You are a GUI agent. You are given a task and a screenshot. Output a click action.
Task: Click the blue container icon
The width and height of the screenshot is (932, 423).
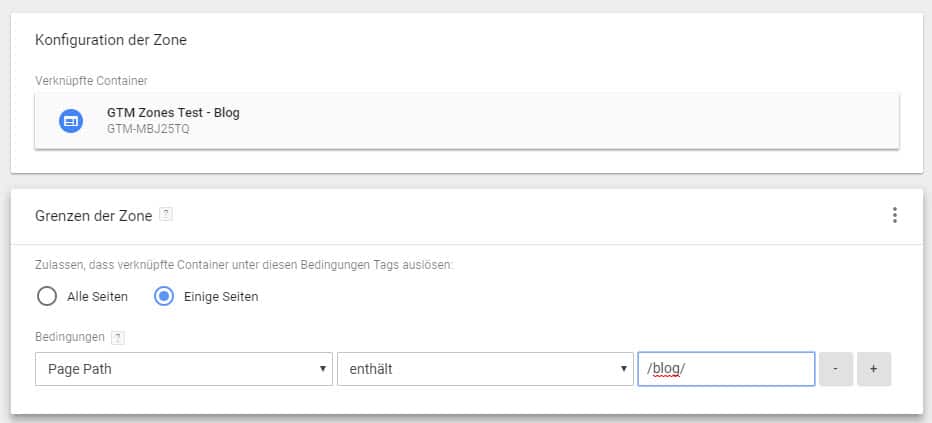point(71,121)
